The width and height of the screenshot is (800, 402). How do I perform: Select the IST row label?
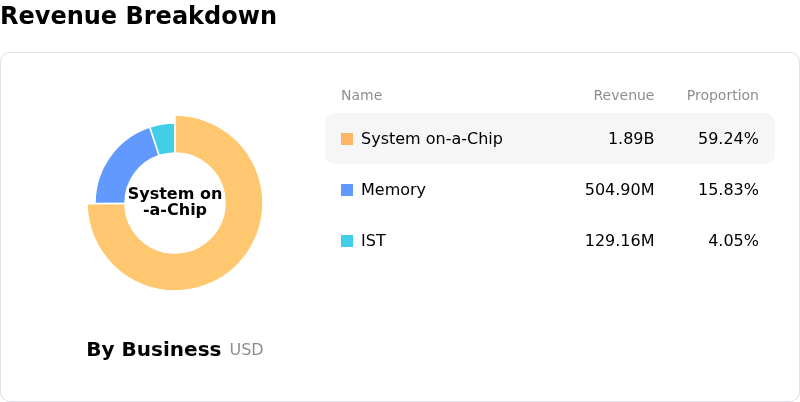pos(373,241)
